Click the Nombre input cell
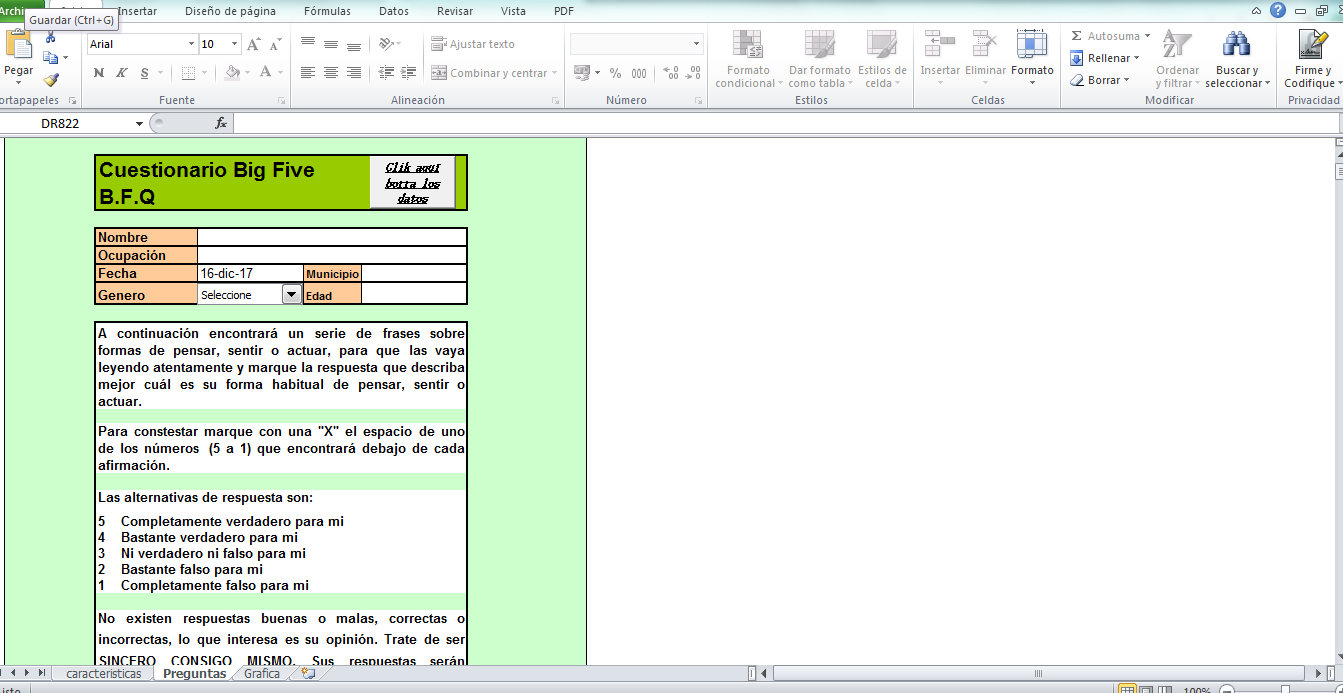The height and width of the screenshot is (693, 1343). (331, 237)
